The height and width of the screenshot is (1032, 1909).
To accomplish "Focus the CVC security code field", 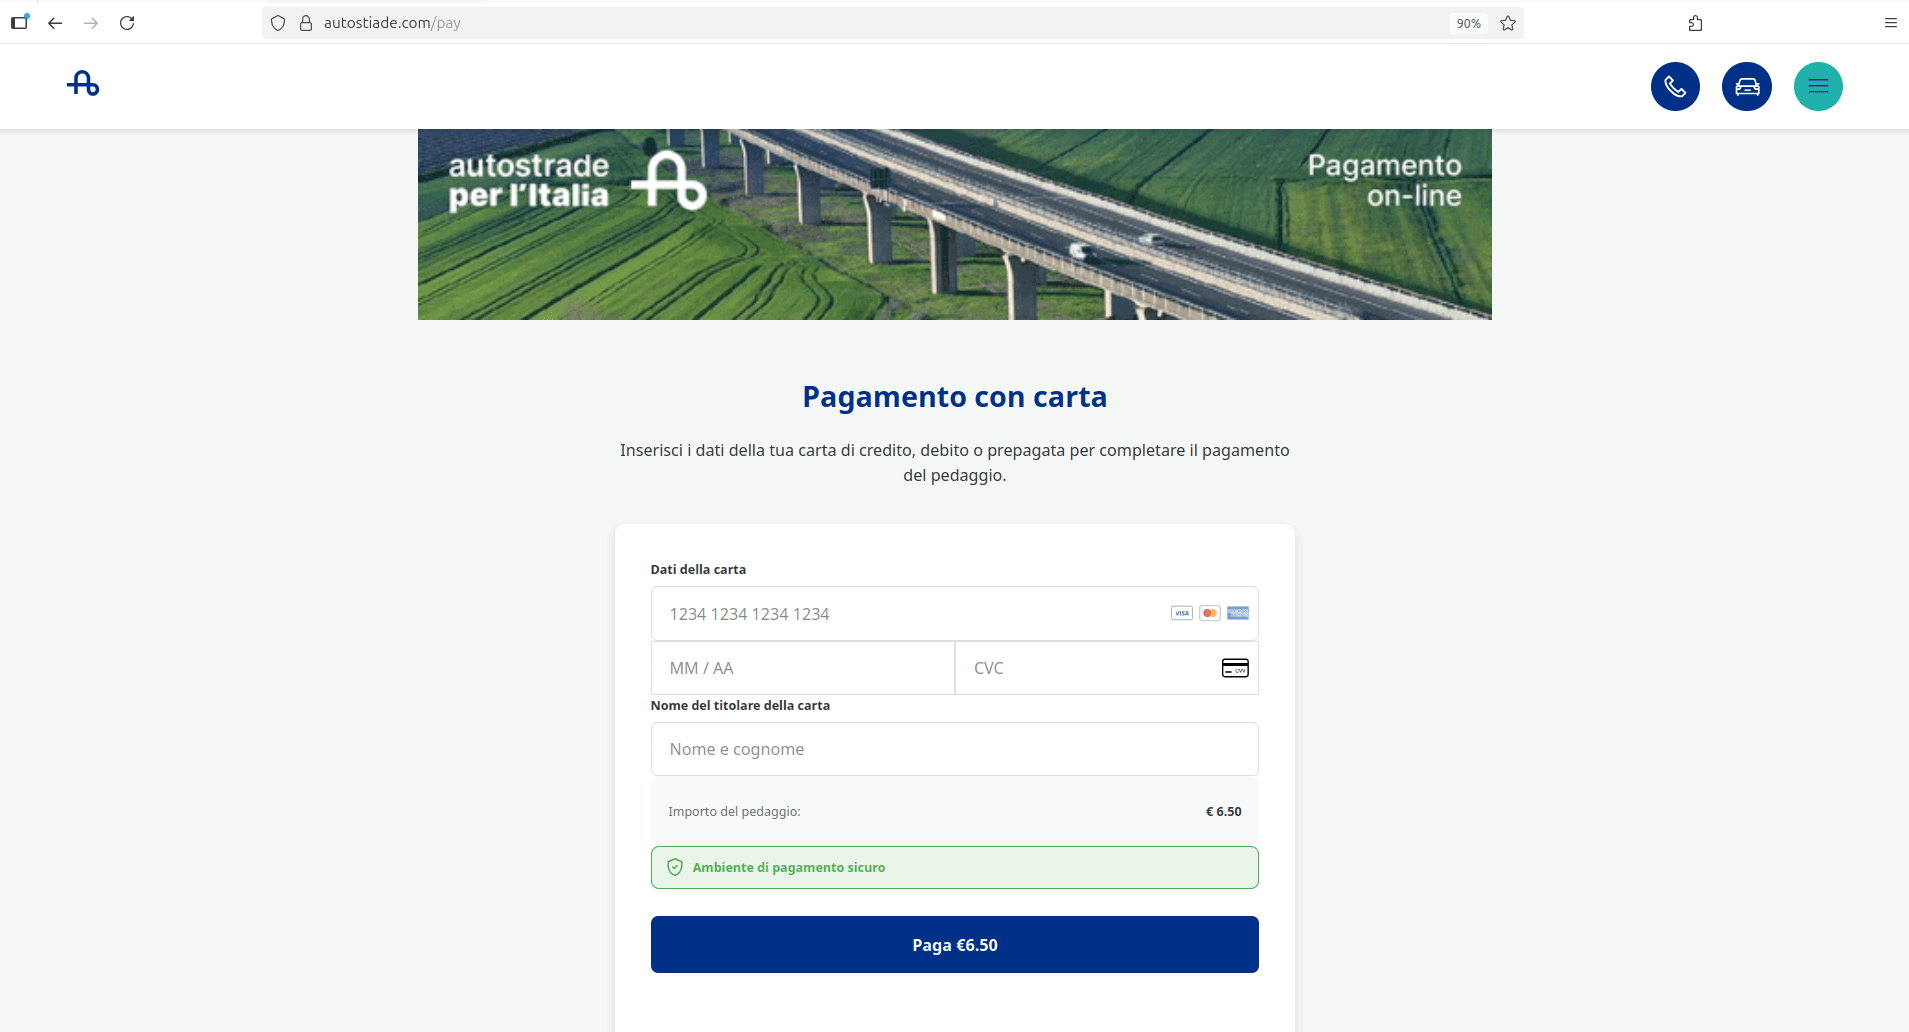I will [1106, 668].
